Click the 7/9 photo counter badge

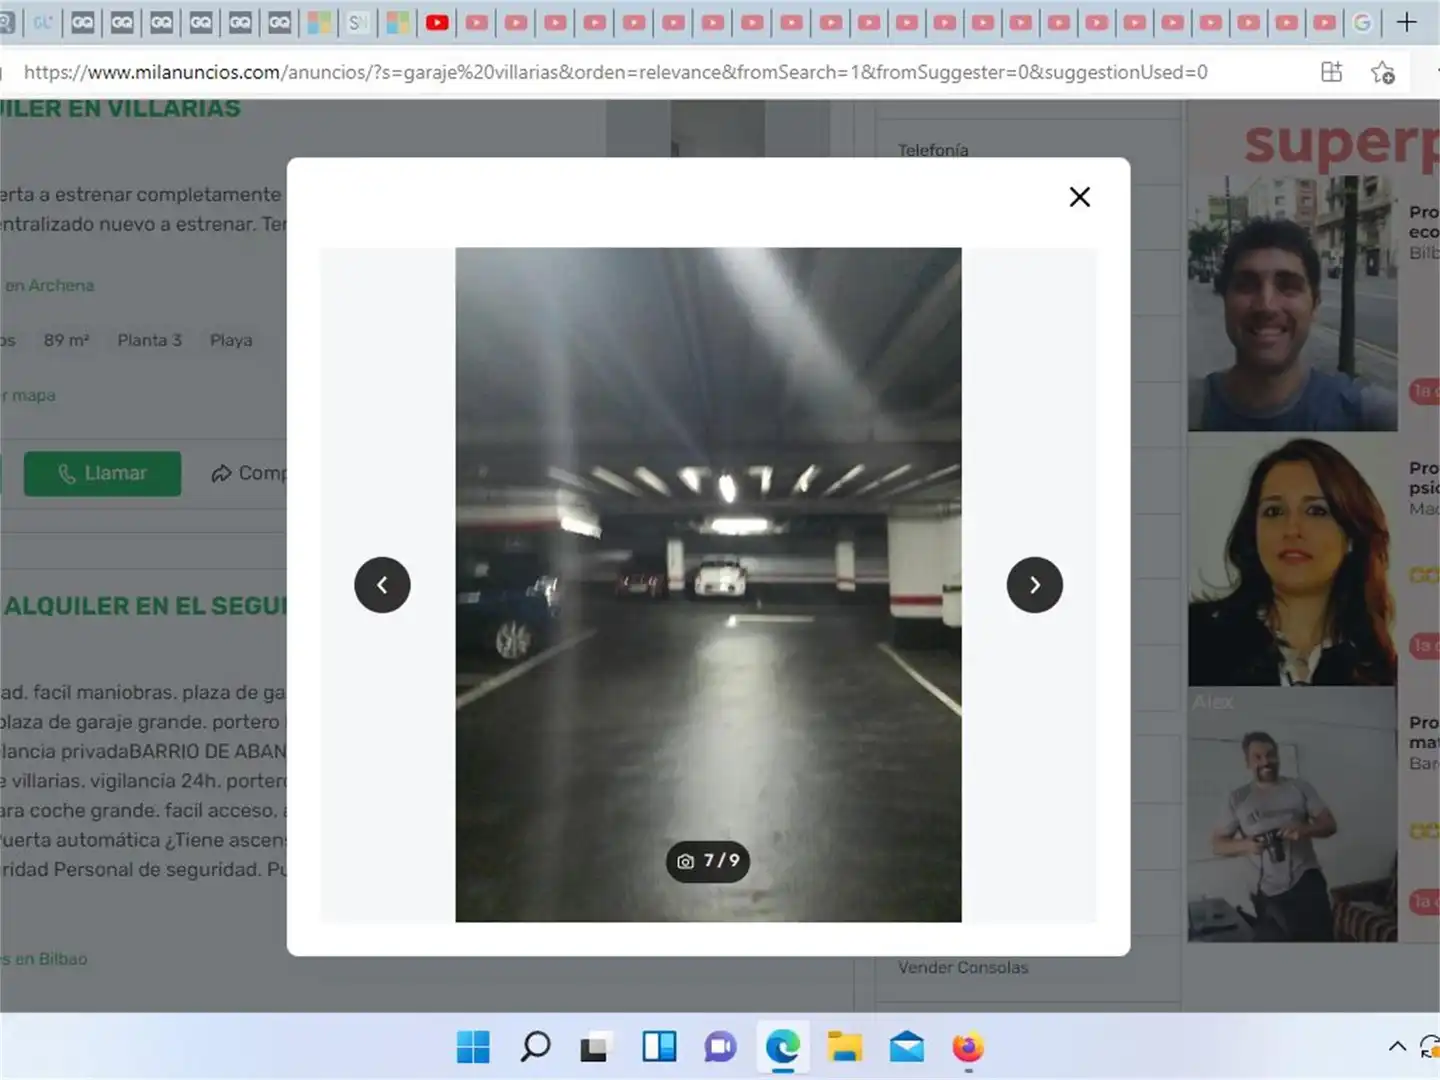pyautogui.click(x=708, y=861)
